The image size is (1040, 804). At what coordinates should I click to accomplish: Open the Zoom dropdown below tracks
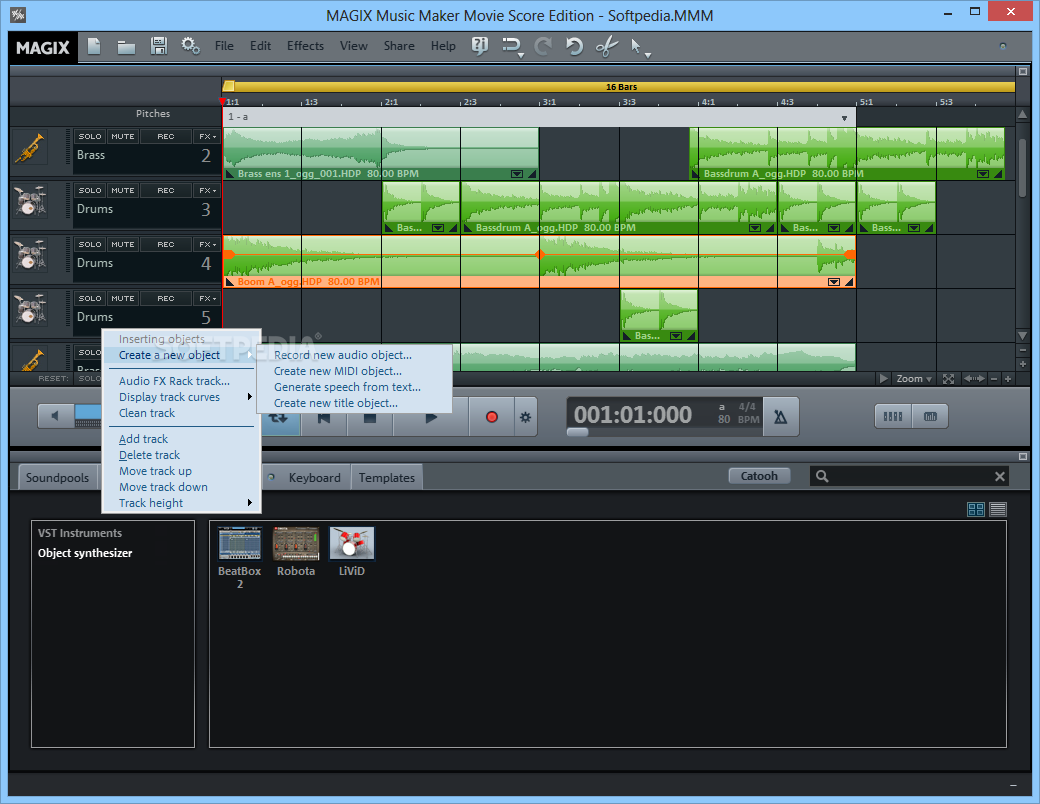914,379
